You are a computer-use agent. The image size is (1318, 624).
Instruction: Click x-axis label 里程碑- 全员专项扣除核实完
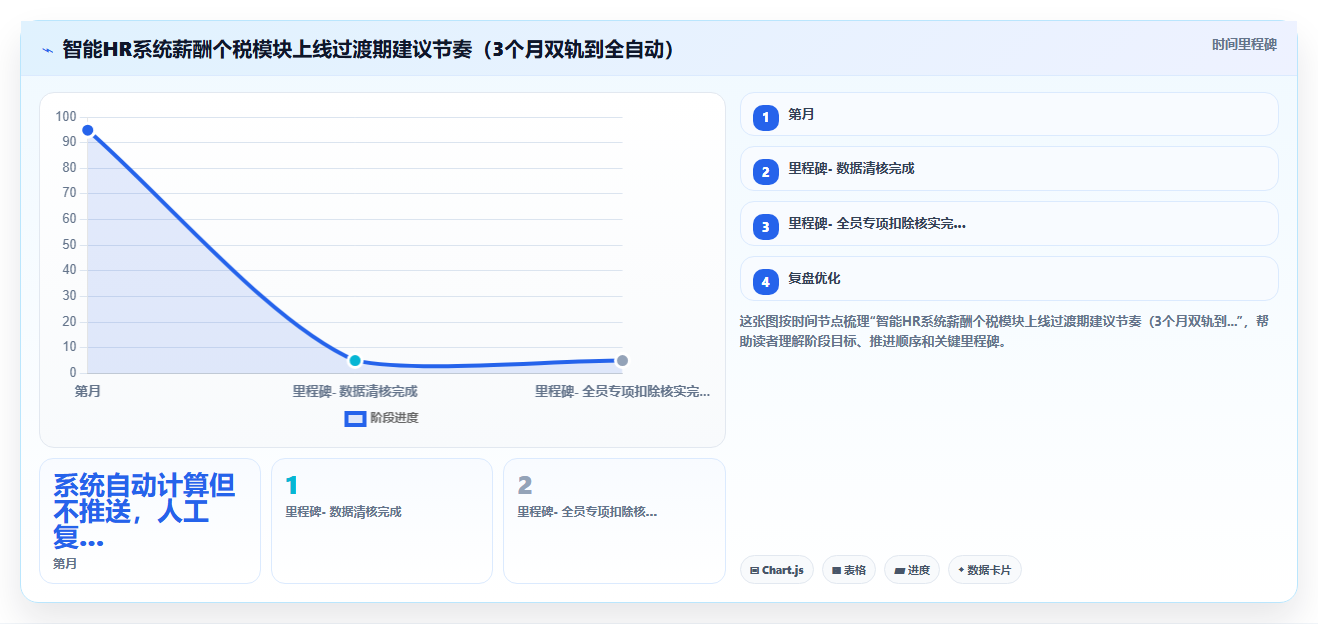click(622, 391)
